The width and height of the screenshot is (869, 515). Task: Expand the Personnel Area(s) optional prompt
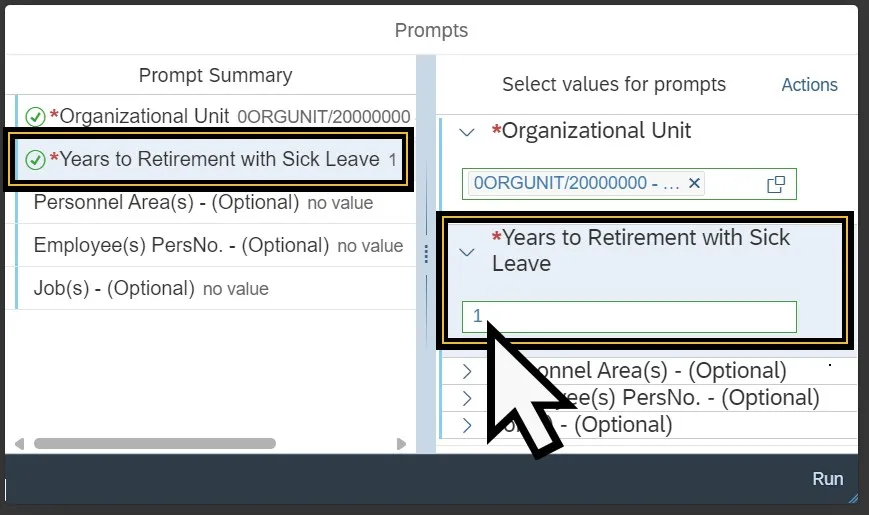coord(466,371)
